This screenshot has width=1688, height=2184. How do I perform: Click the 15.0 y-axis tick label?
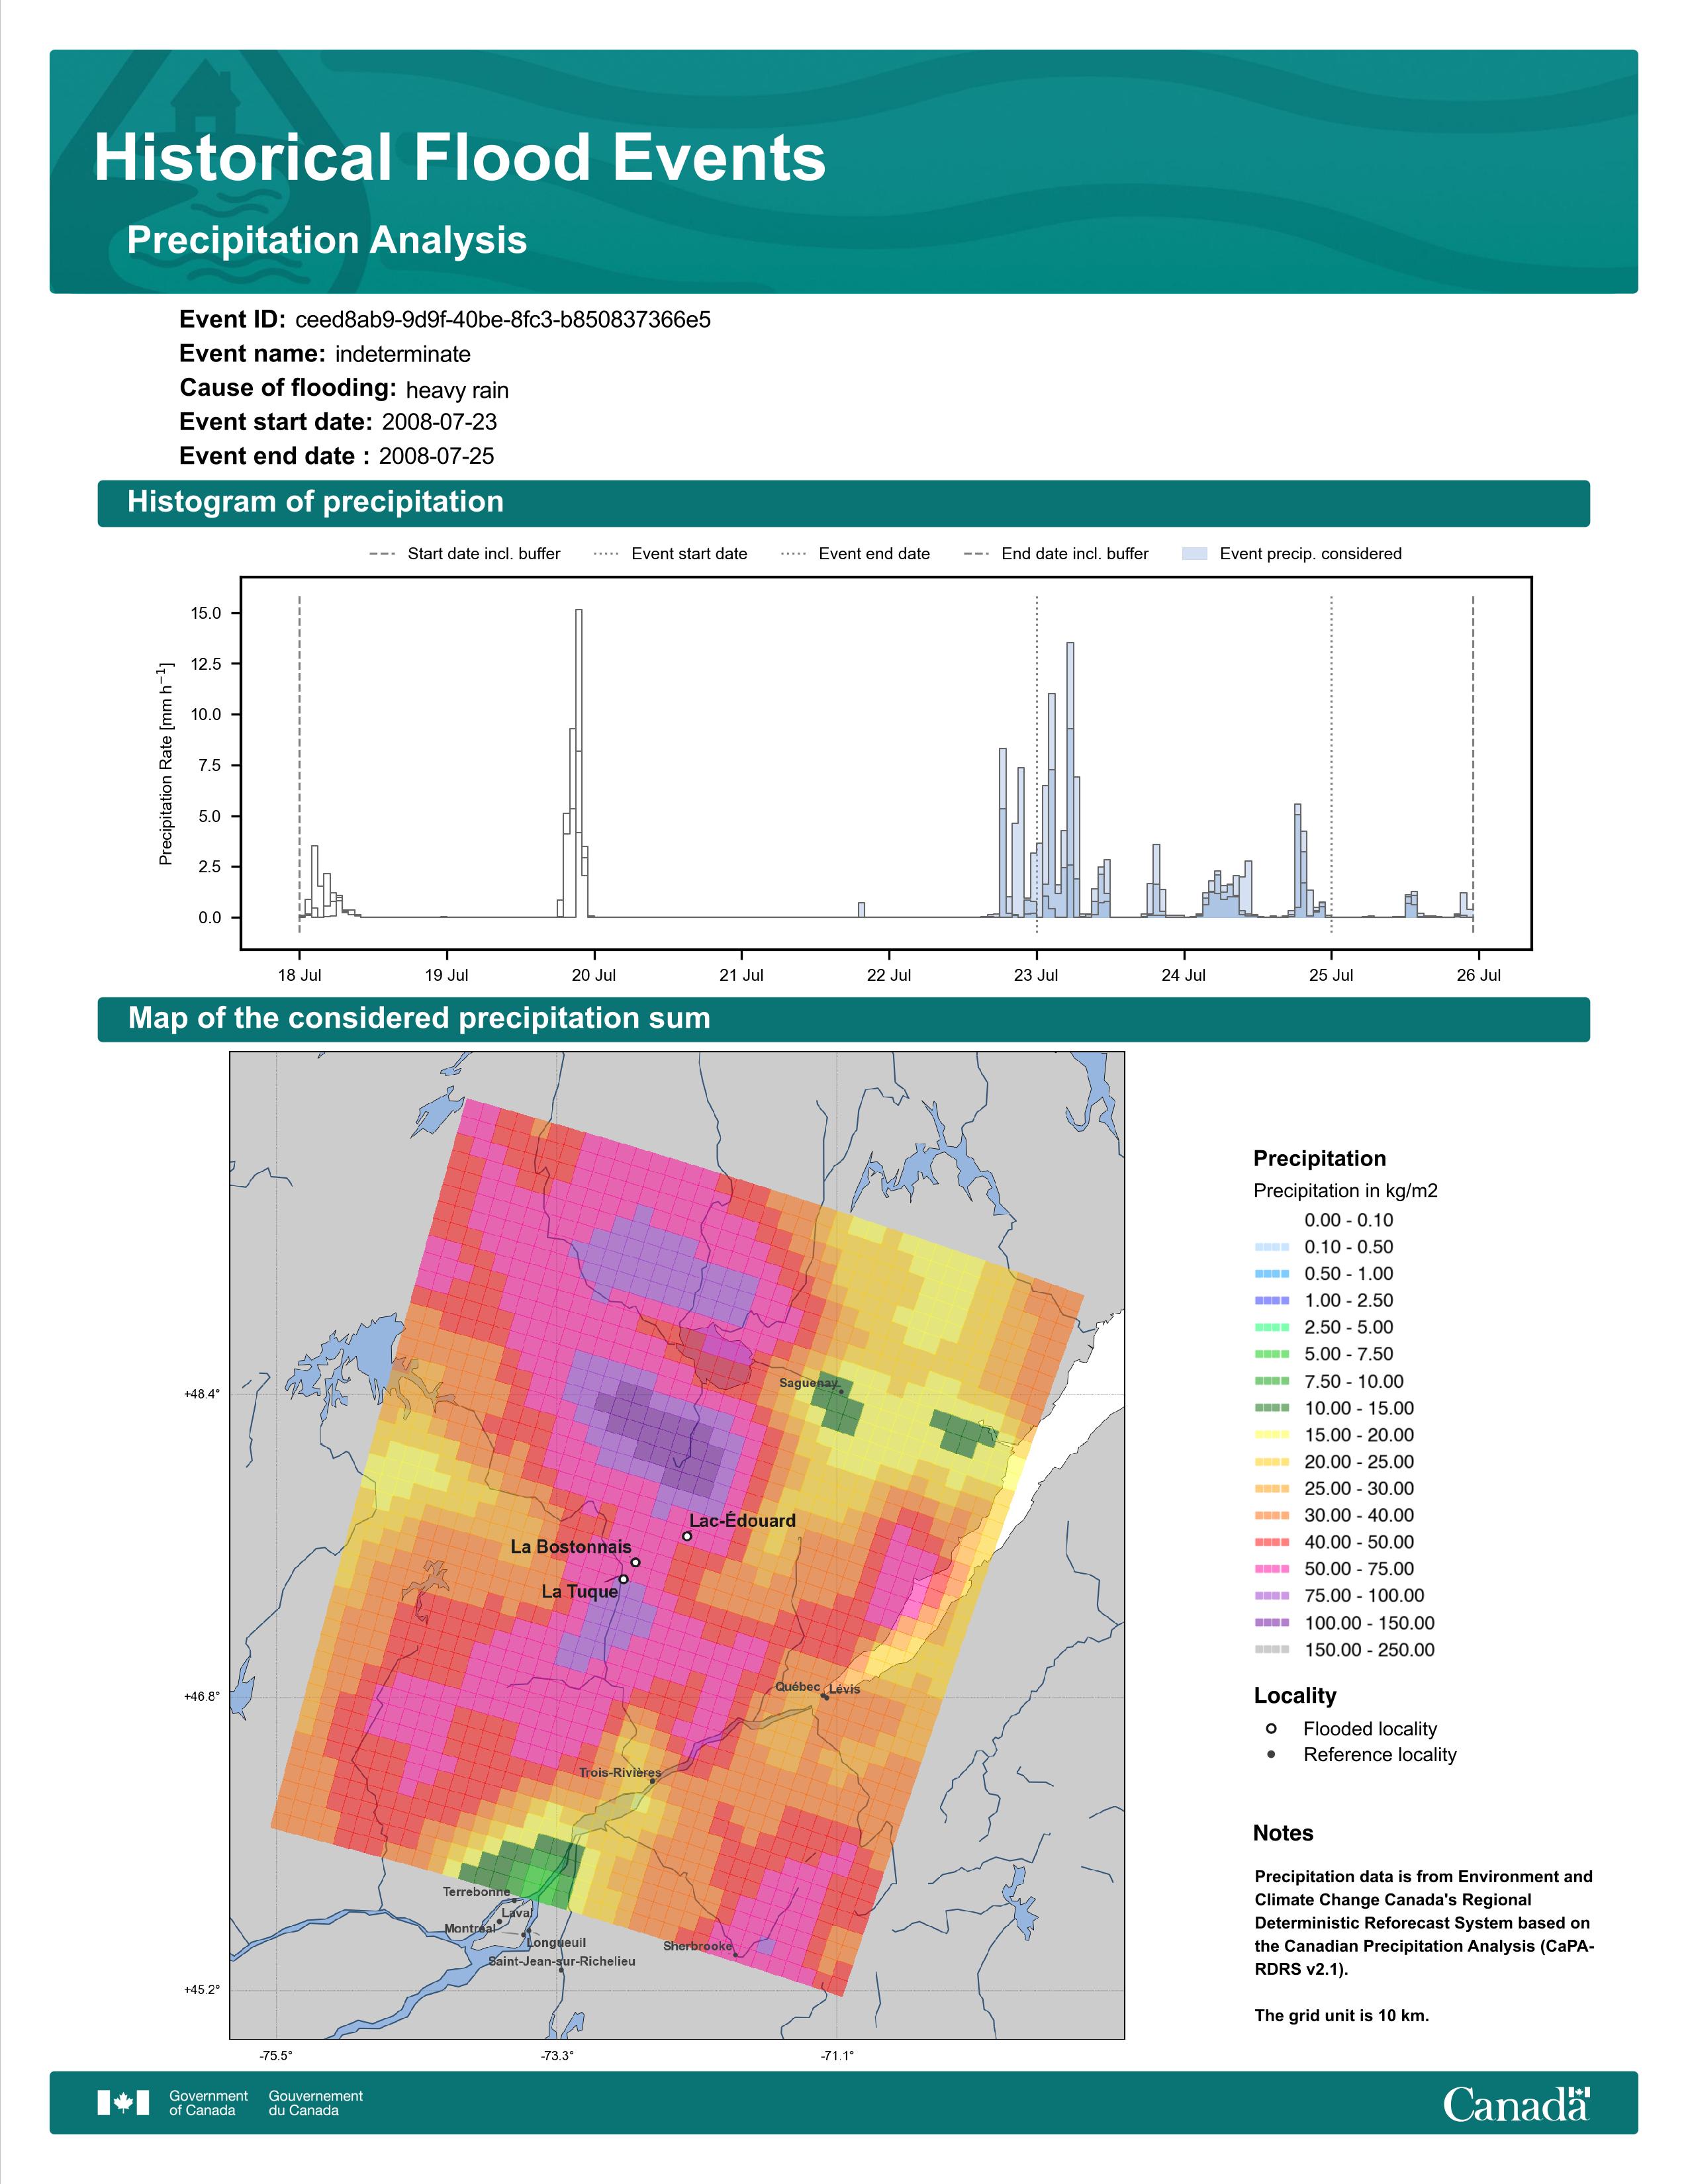click(207, 613)
